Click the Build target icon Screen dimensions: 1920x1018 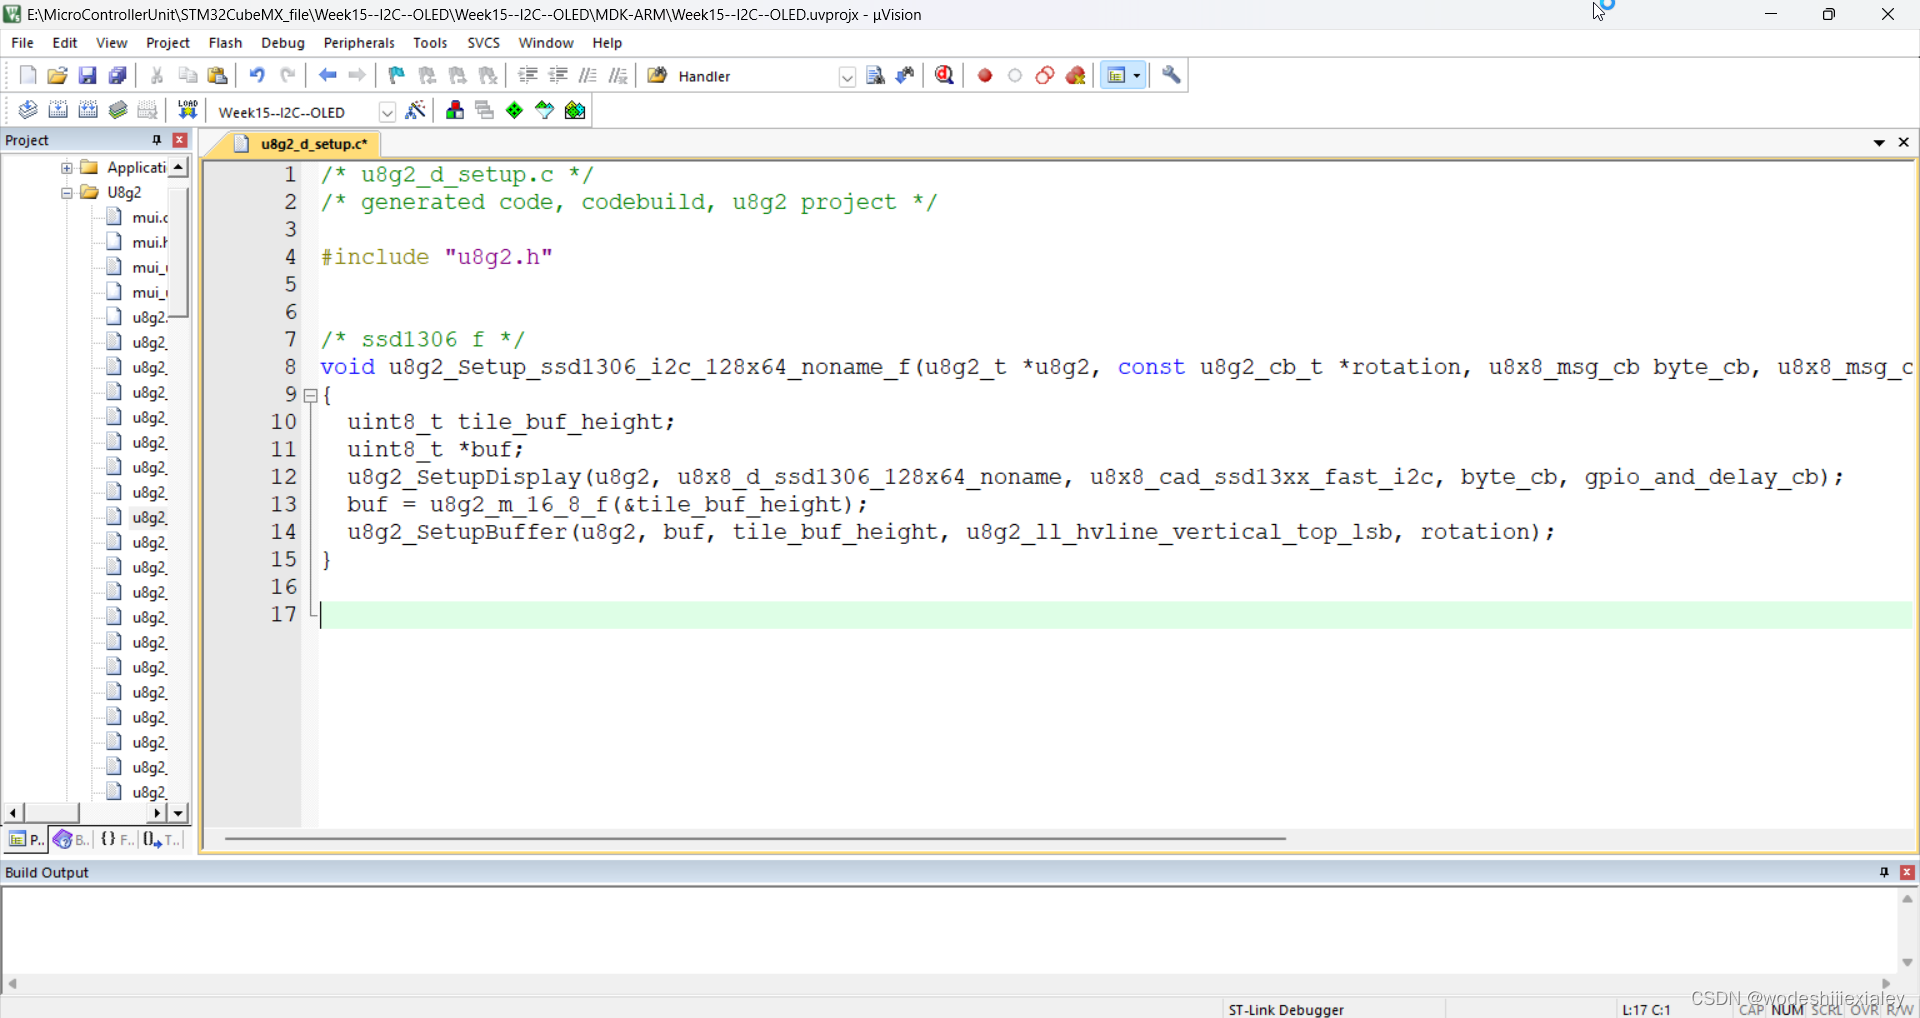[x=58, y=111]
